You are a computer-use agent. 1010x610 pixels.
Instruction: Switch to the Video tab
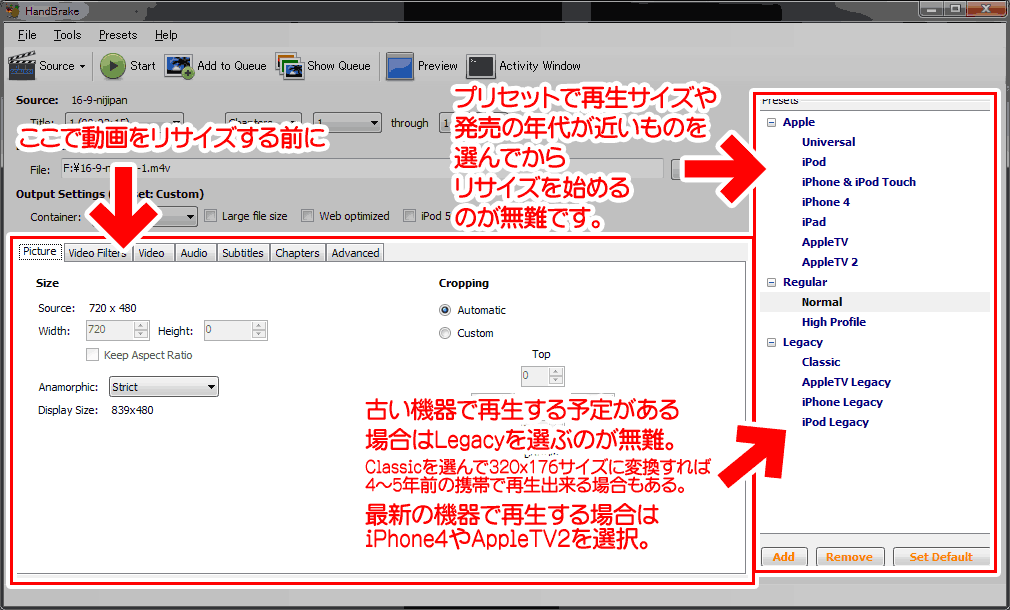click(x=151, y=253)
